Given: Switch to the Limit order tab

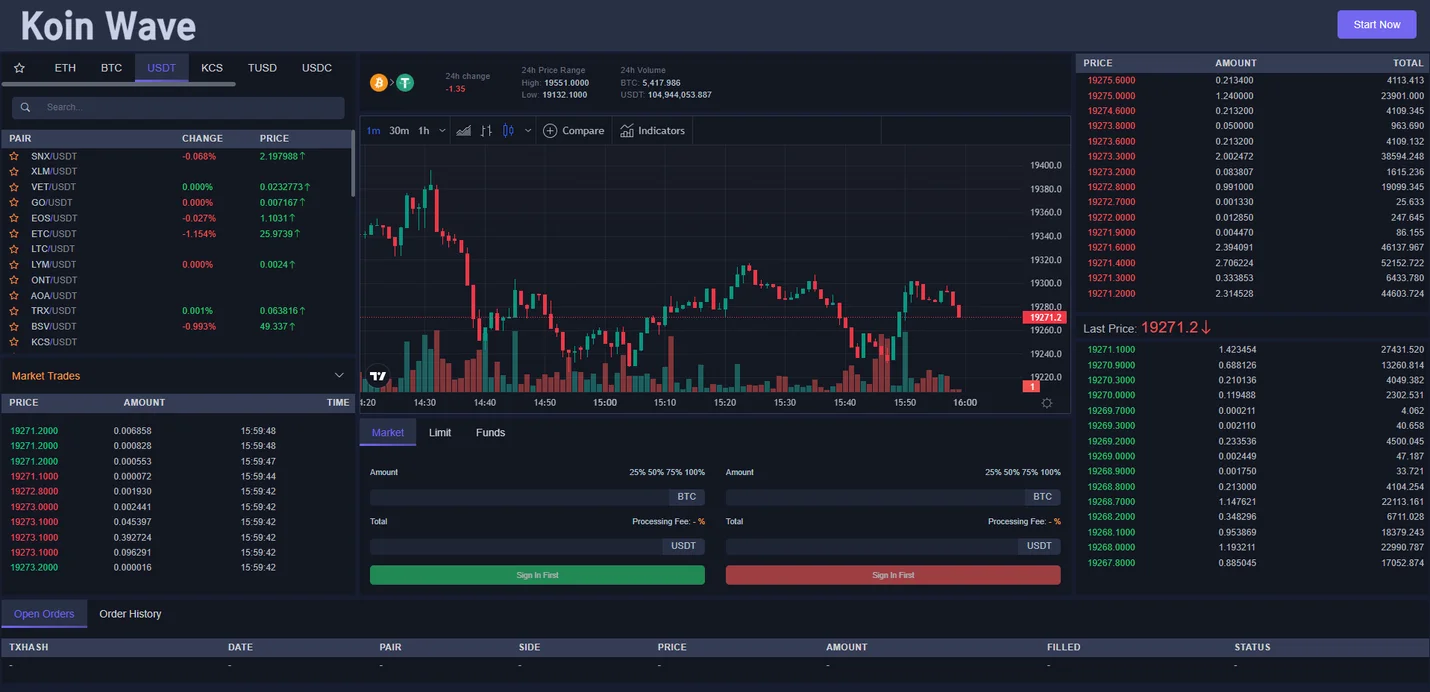Looking at the screenshot, I should (440, 433).
